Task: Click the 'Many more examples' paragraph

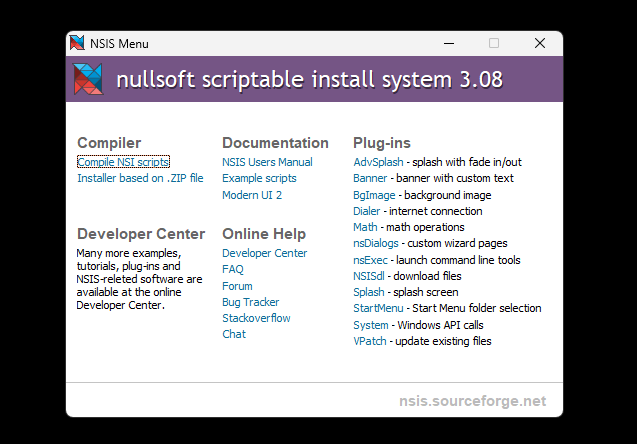Action: [x=139, y=279]
